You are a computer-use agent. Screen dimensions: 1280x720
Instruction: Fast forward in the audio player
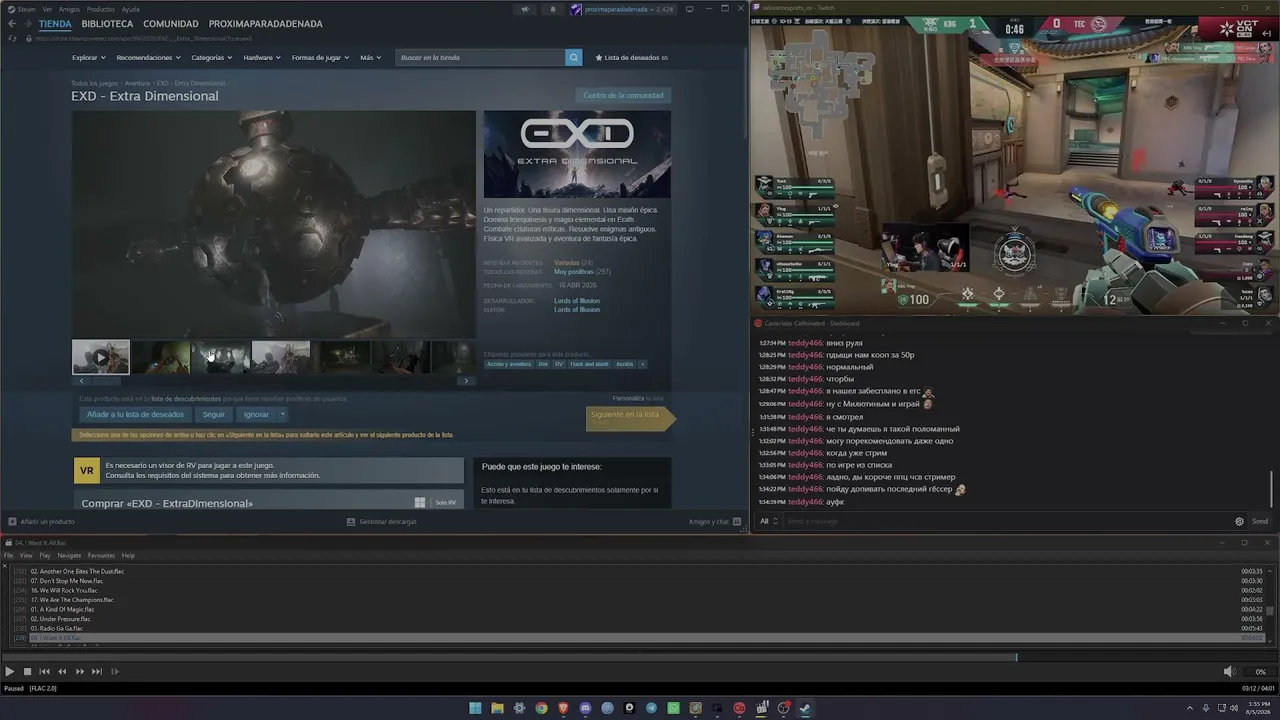click(80, 672)
